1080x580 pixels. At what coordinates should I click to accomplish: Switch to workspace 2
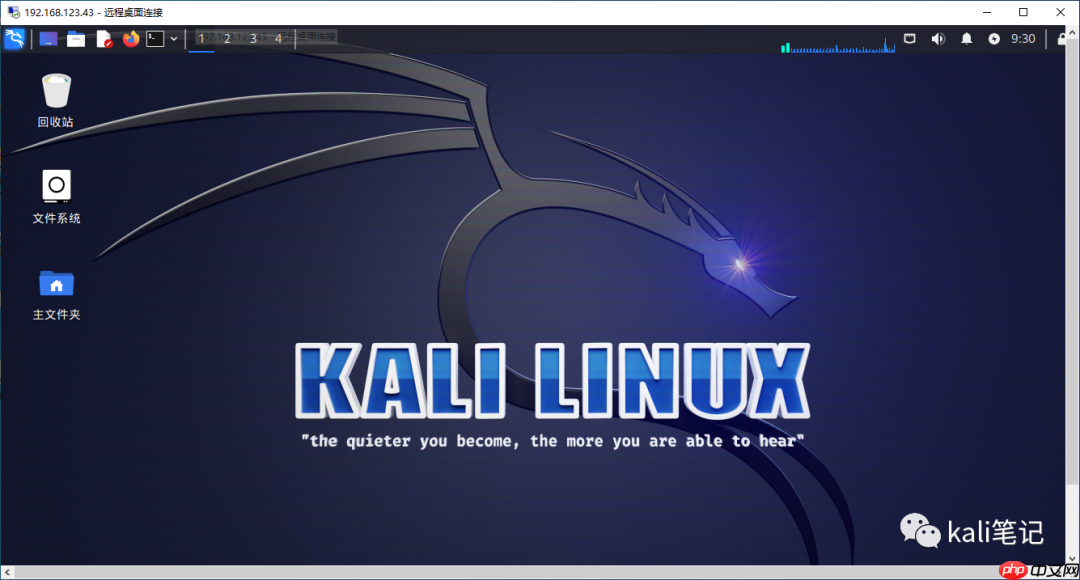(x=227, y=38)
